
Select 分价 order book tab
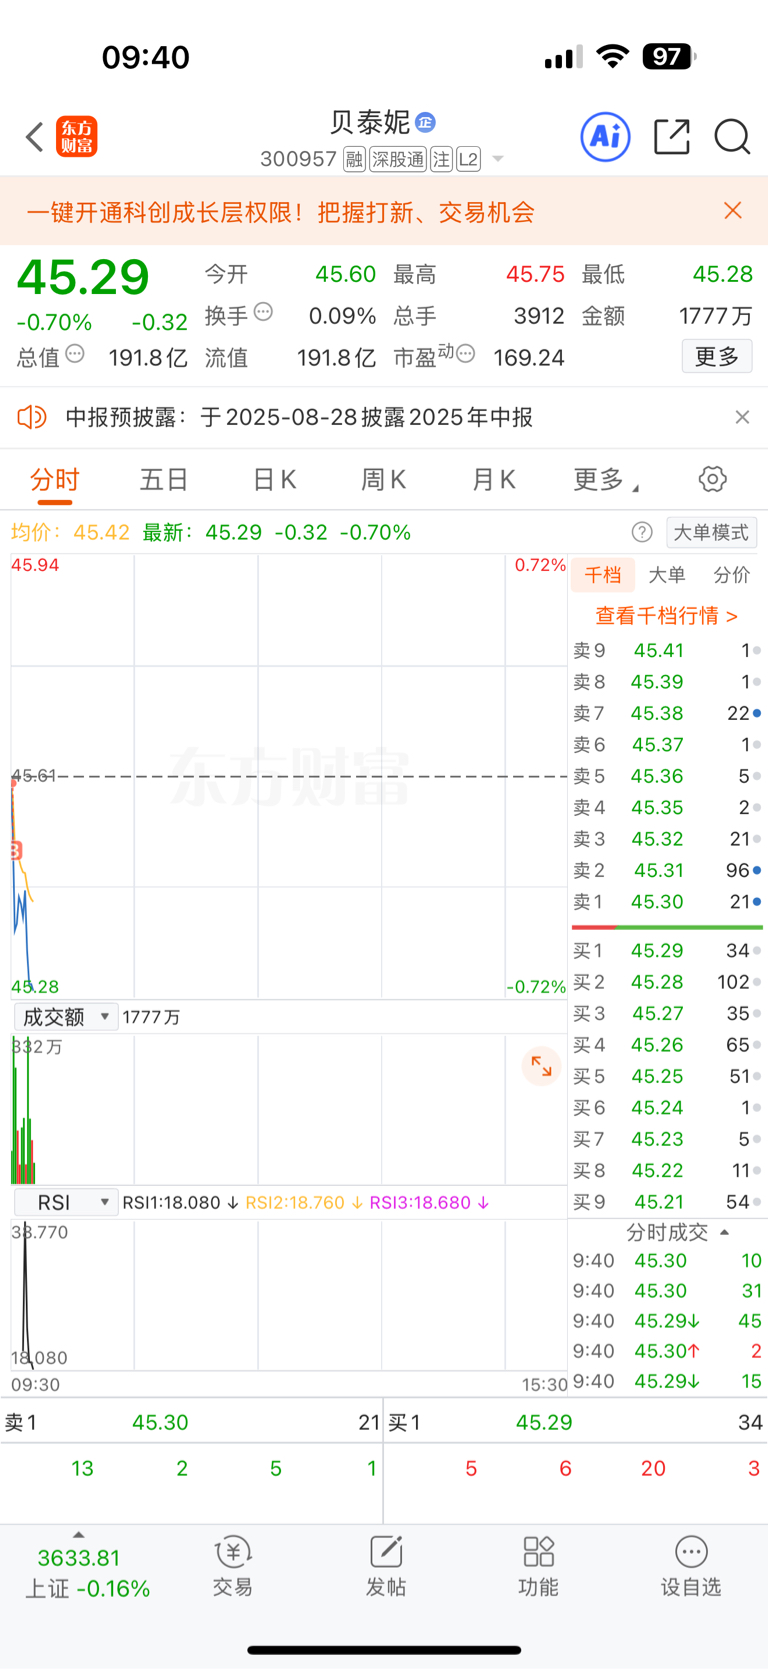click(x=731, y=575)
